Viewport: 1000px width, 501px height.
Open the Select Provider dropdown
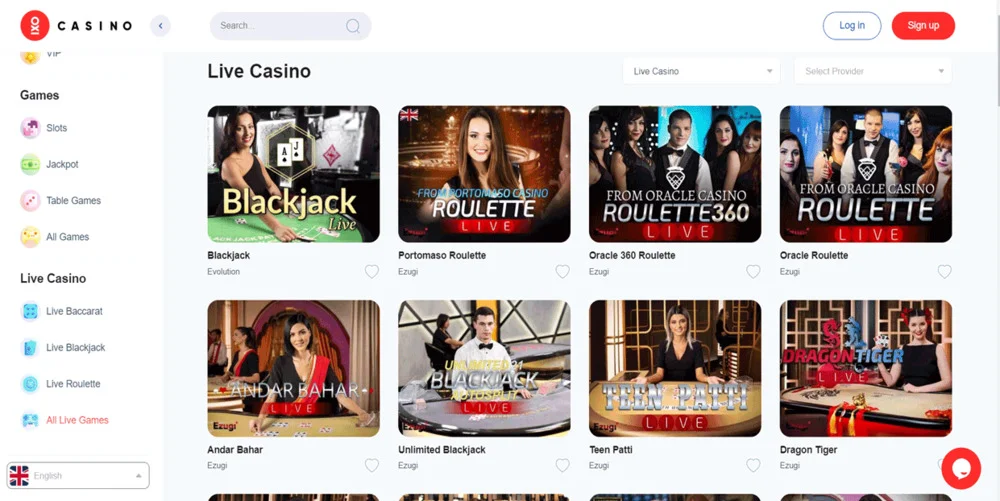pos(872,71)
